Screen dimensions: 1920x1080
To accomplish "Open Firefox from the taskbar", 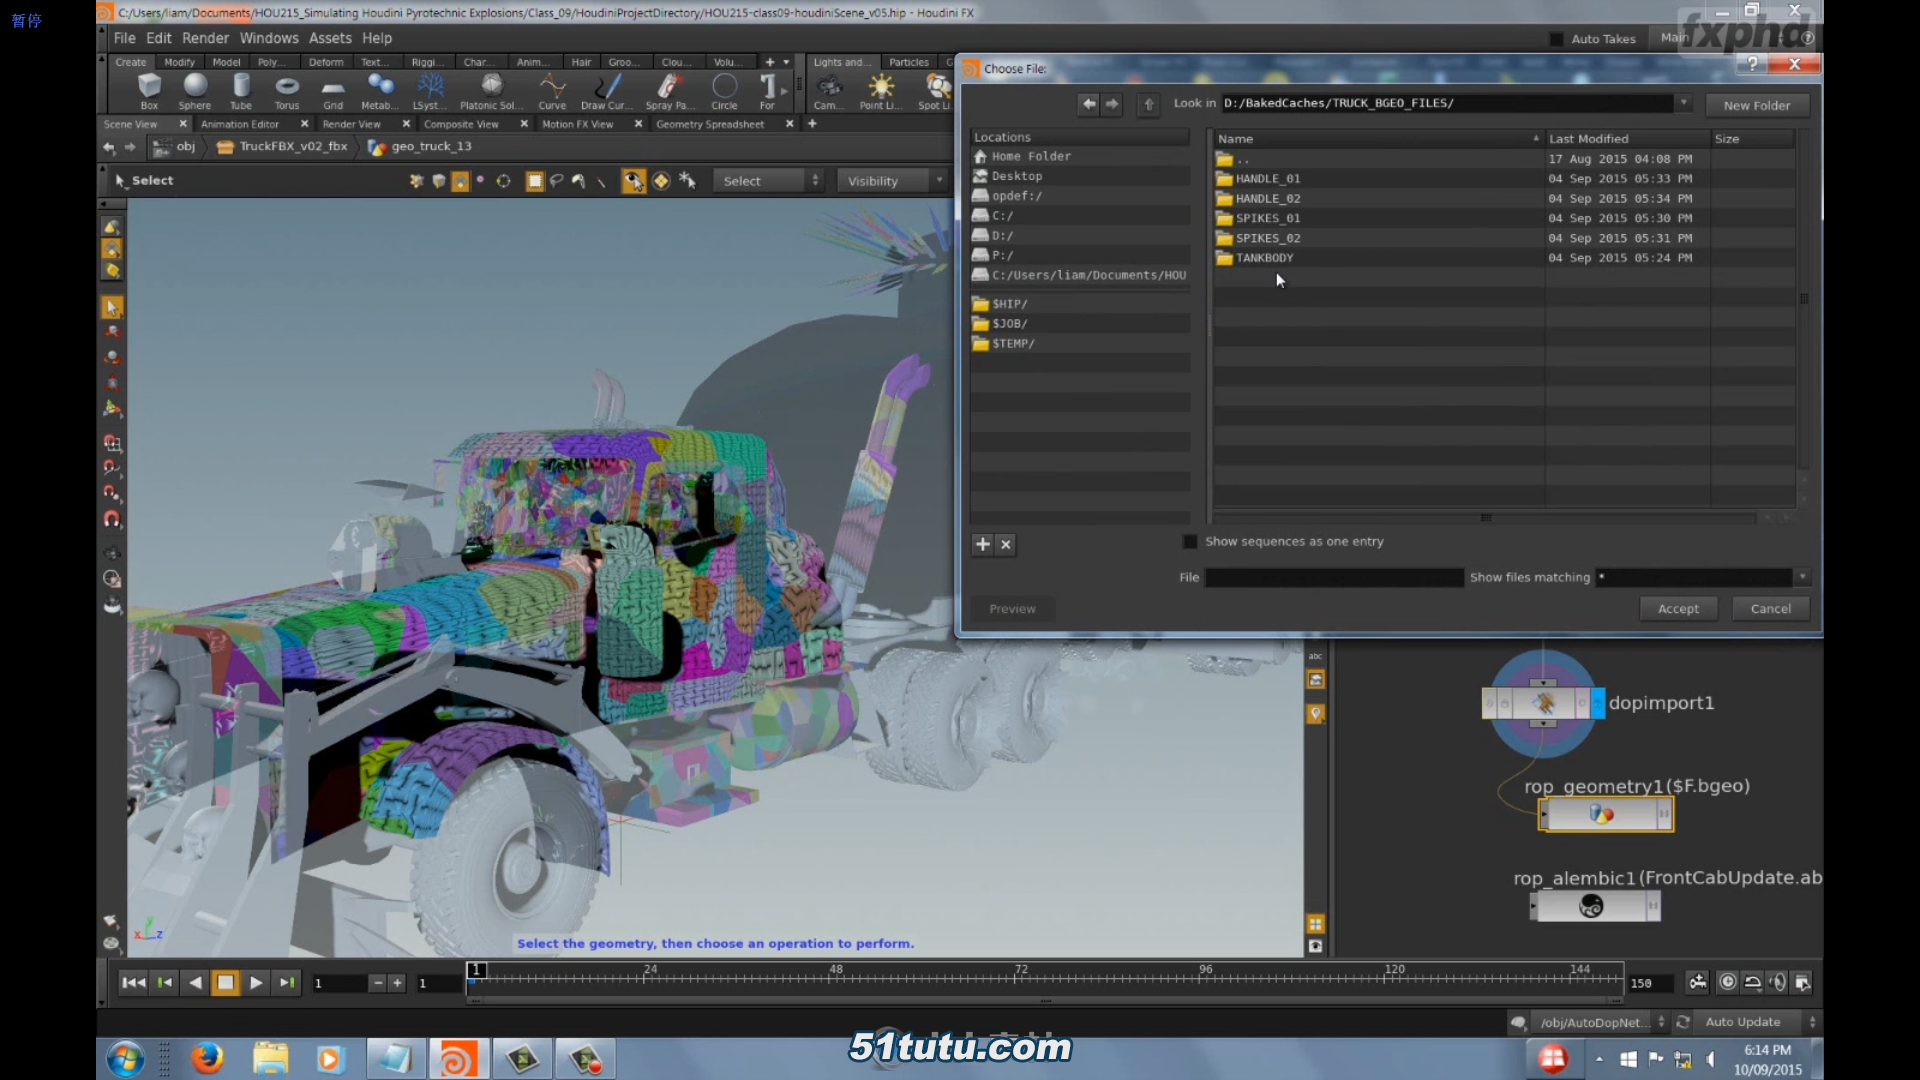I will pyautogui.click(x=207, y=1058).
